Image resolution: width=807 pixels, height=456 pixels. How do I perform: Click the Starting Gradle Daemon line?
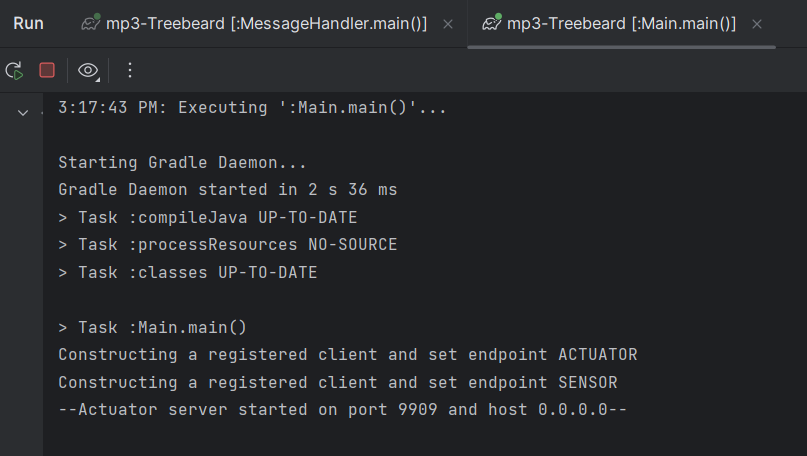click(x=182, y=163)
